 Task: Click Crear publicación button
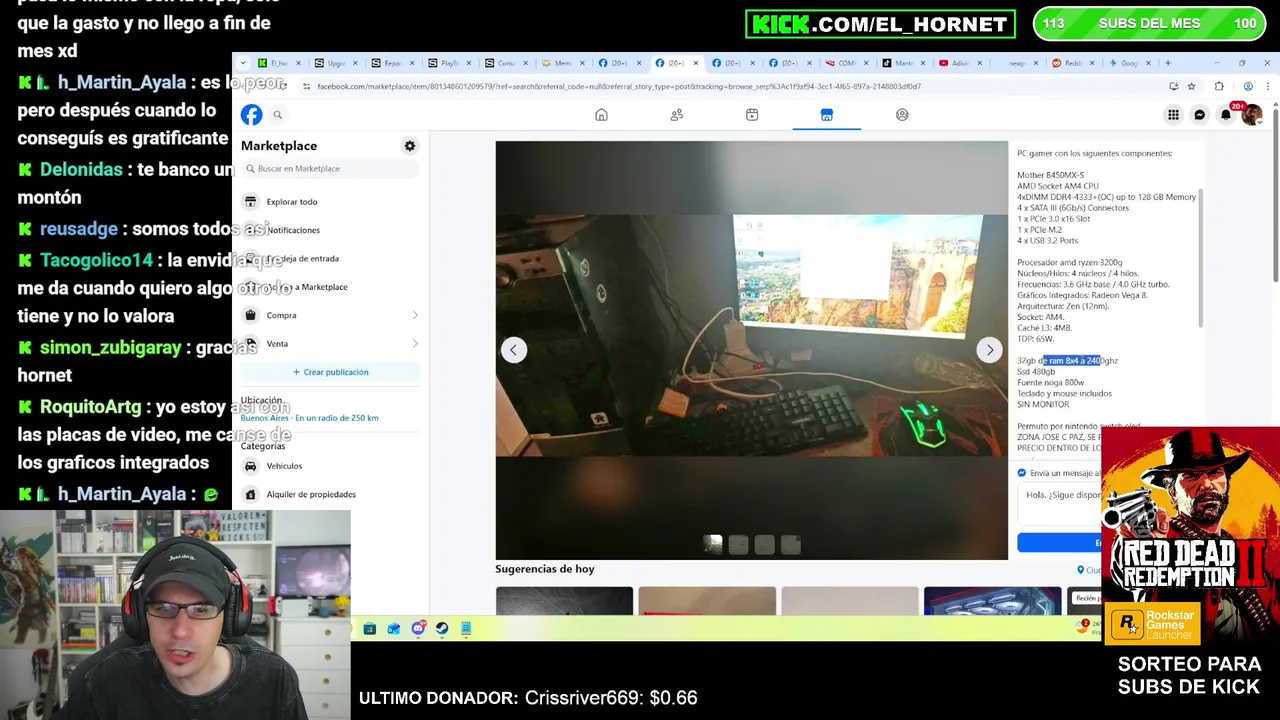click(330, 372)
